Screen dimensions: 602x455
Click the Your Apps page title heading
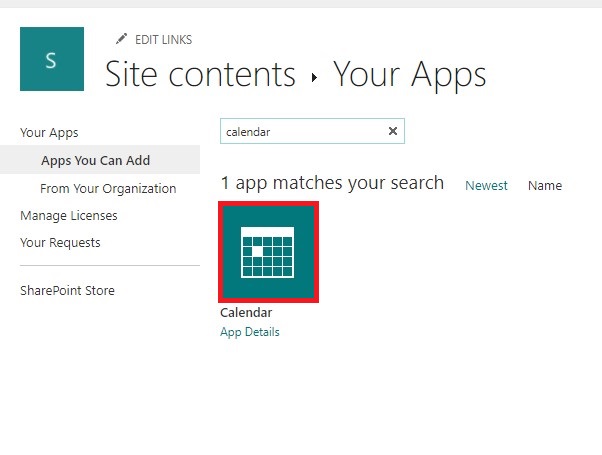point(410,75)
